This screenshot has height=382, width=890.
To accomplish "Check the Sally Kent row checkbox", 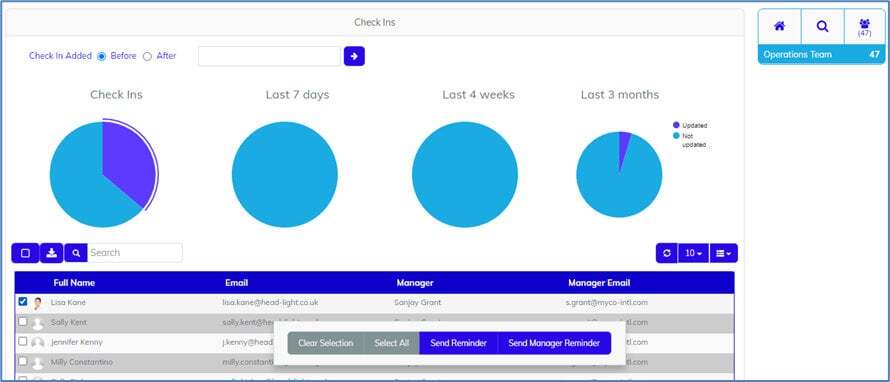I will (23, 321).
